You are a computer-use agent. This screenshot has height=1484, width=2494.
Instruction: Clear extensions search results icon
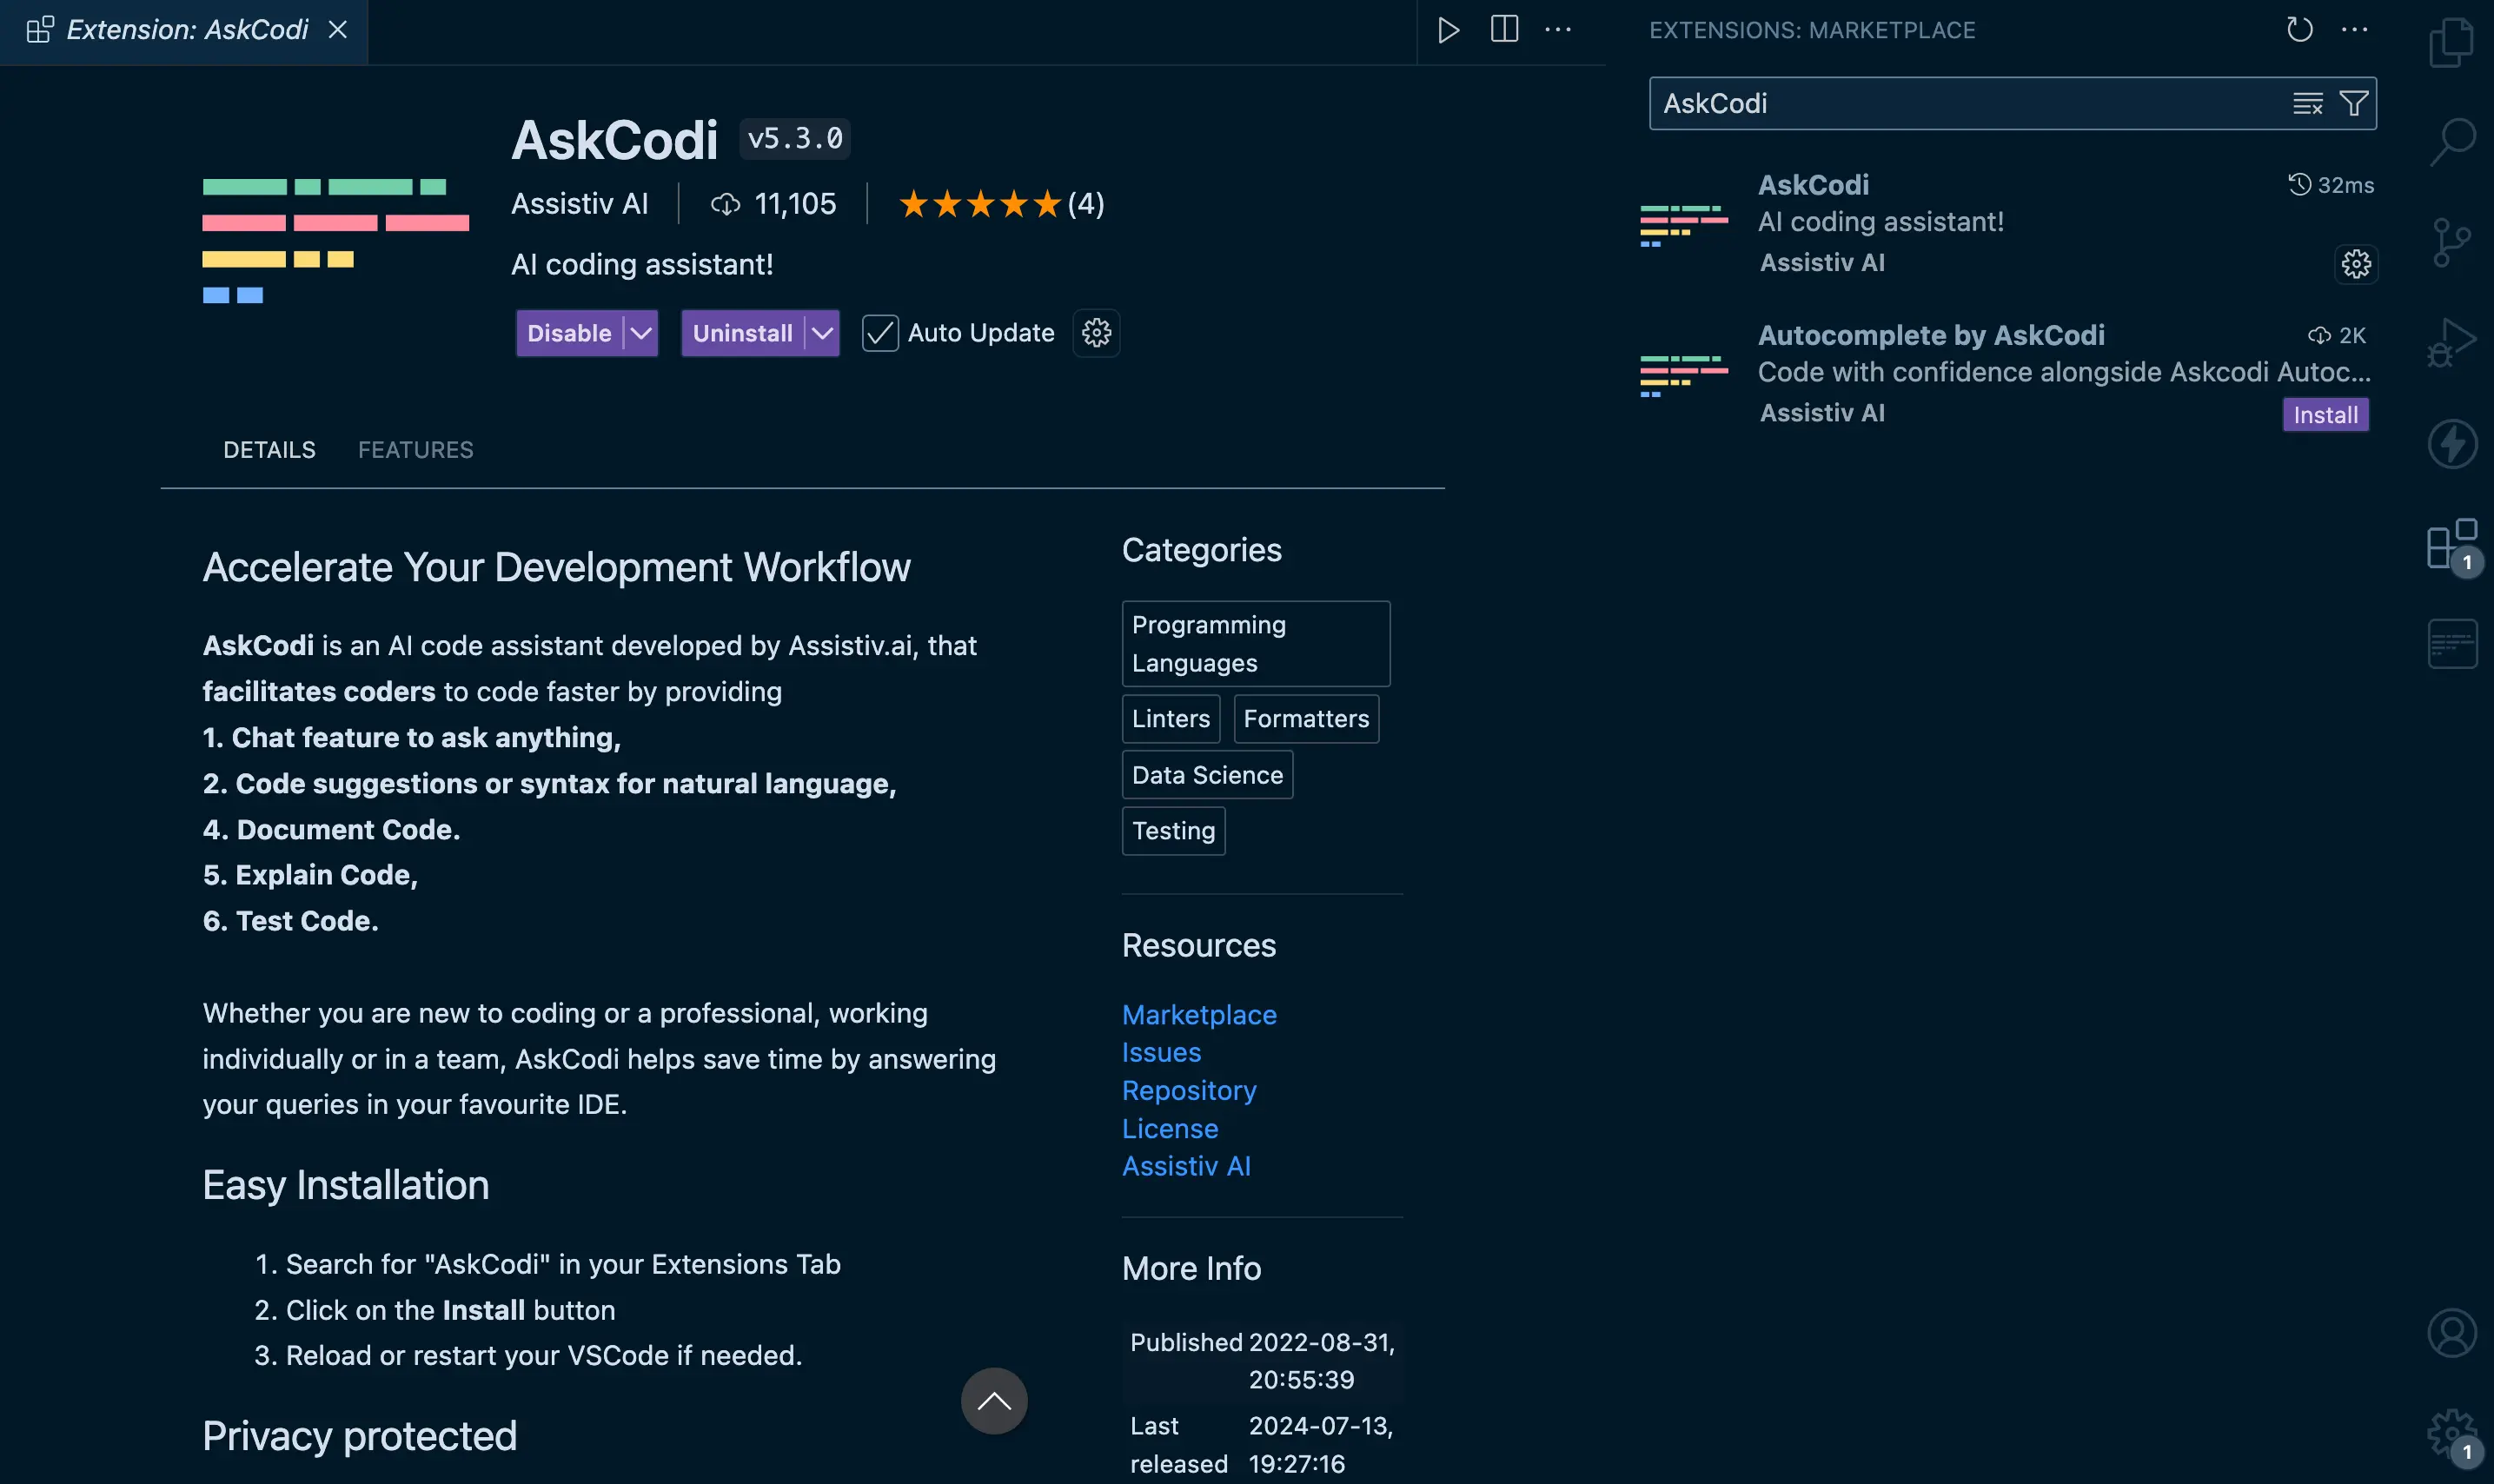(2307, 103)
